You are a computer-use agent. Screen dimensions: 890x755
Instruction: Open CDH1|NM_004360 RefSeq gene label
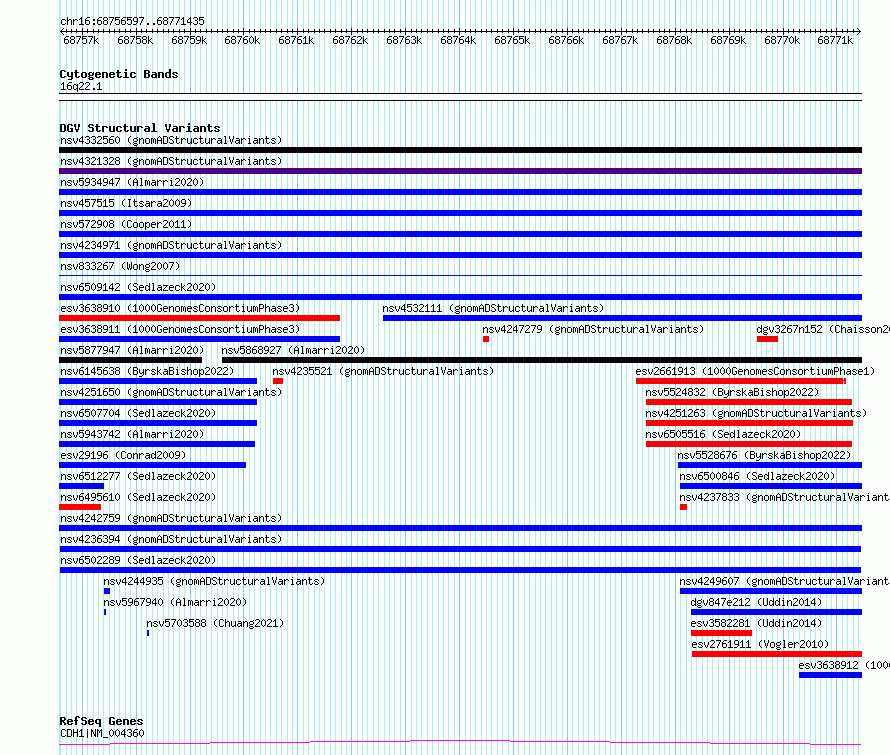coord(102,733)
